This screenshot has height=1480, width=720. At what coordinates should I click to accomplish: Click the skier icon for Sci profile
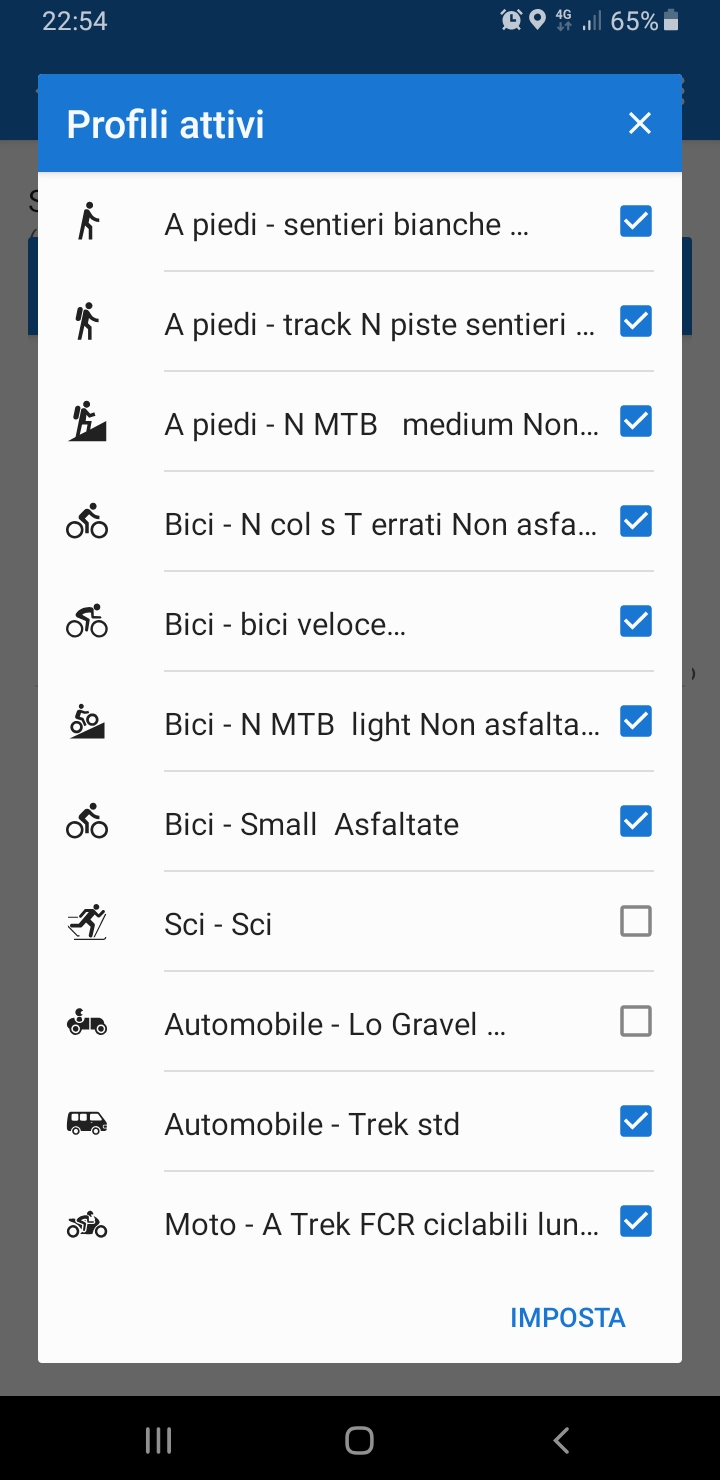(88, 922)
